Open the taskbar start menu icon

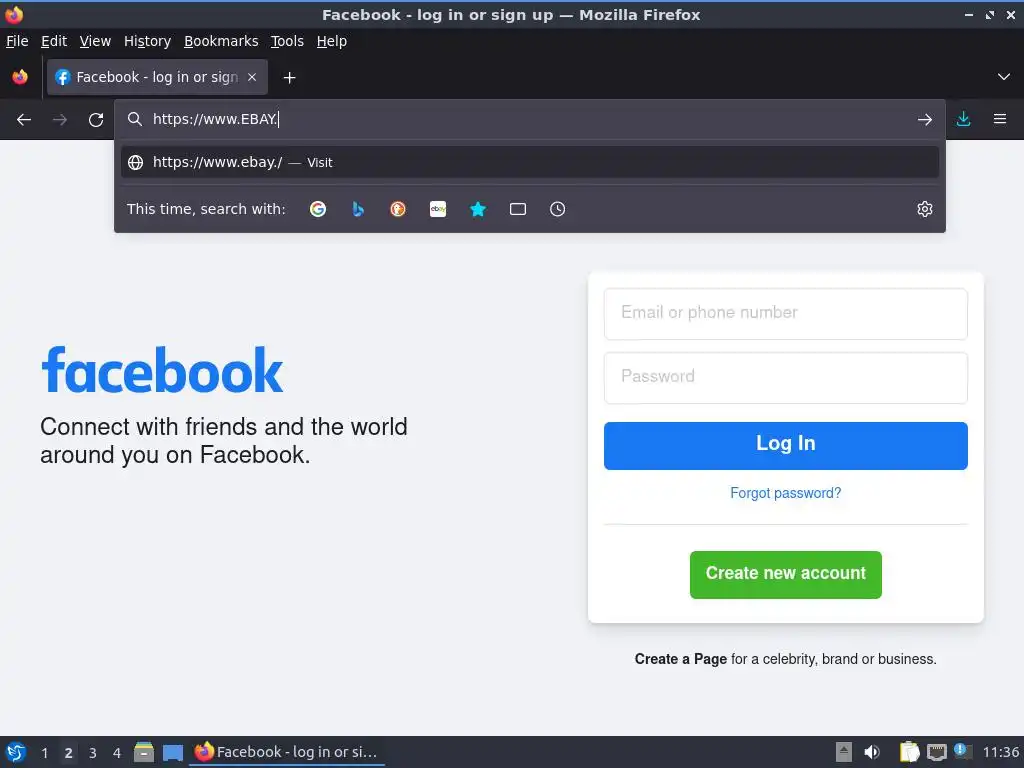[16, 752]
